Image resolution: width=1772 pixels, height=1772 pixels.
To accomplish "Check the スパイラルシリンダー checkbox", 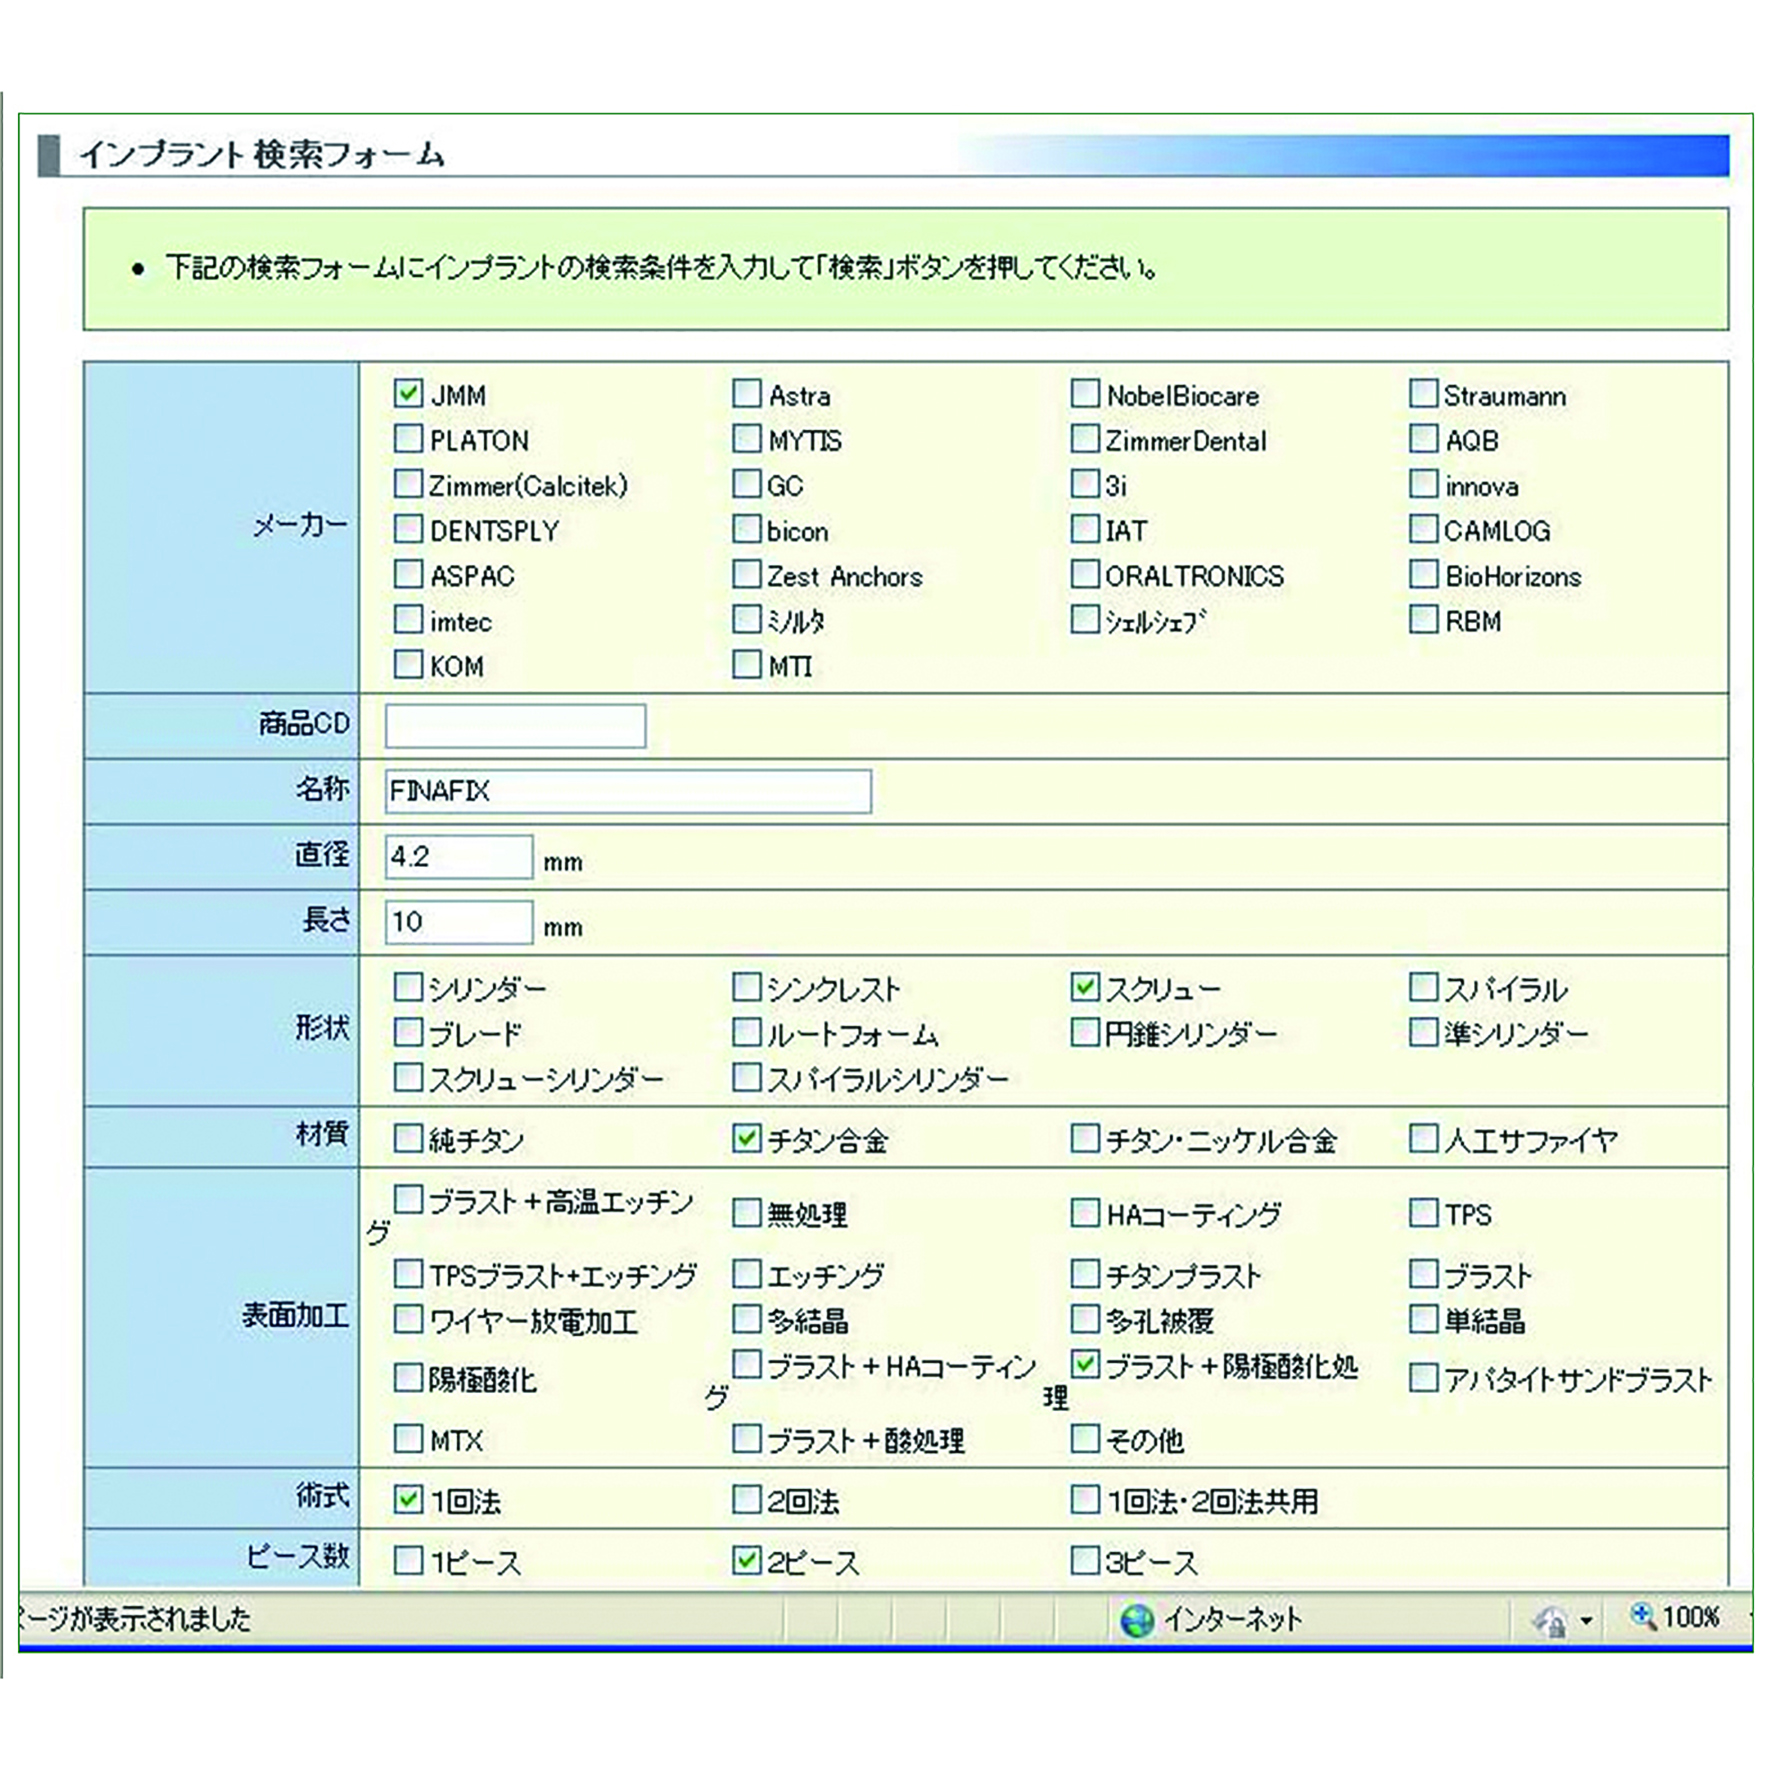I will tap(746, 1077).
